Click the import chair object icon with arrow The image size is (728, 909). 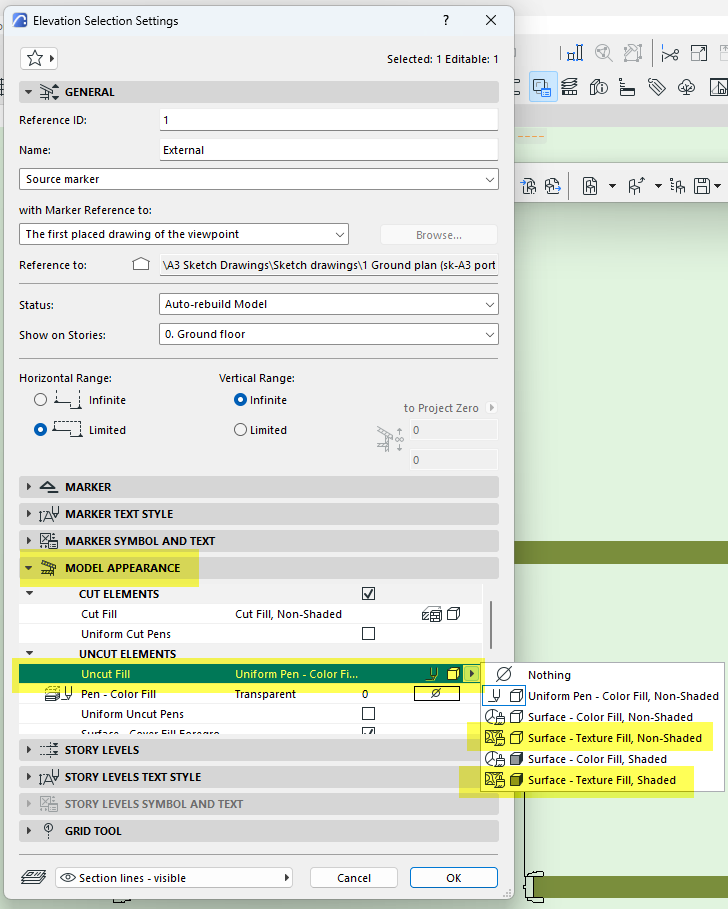tap(529, 186)
